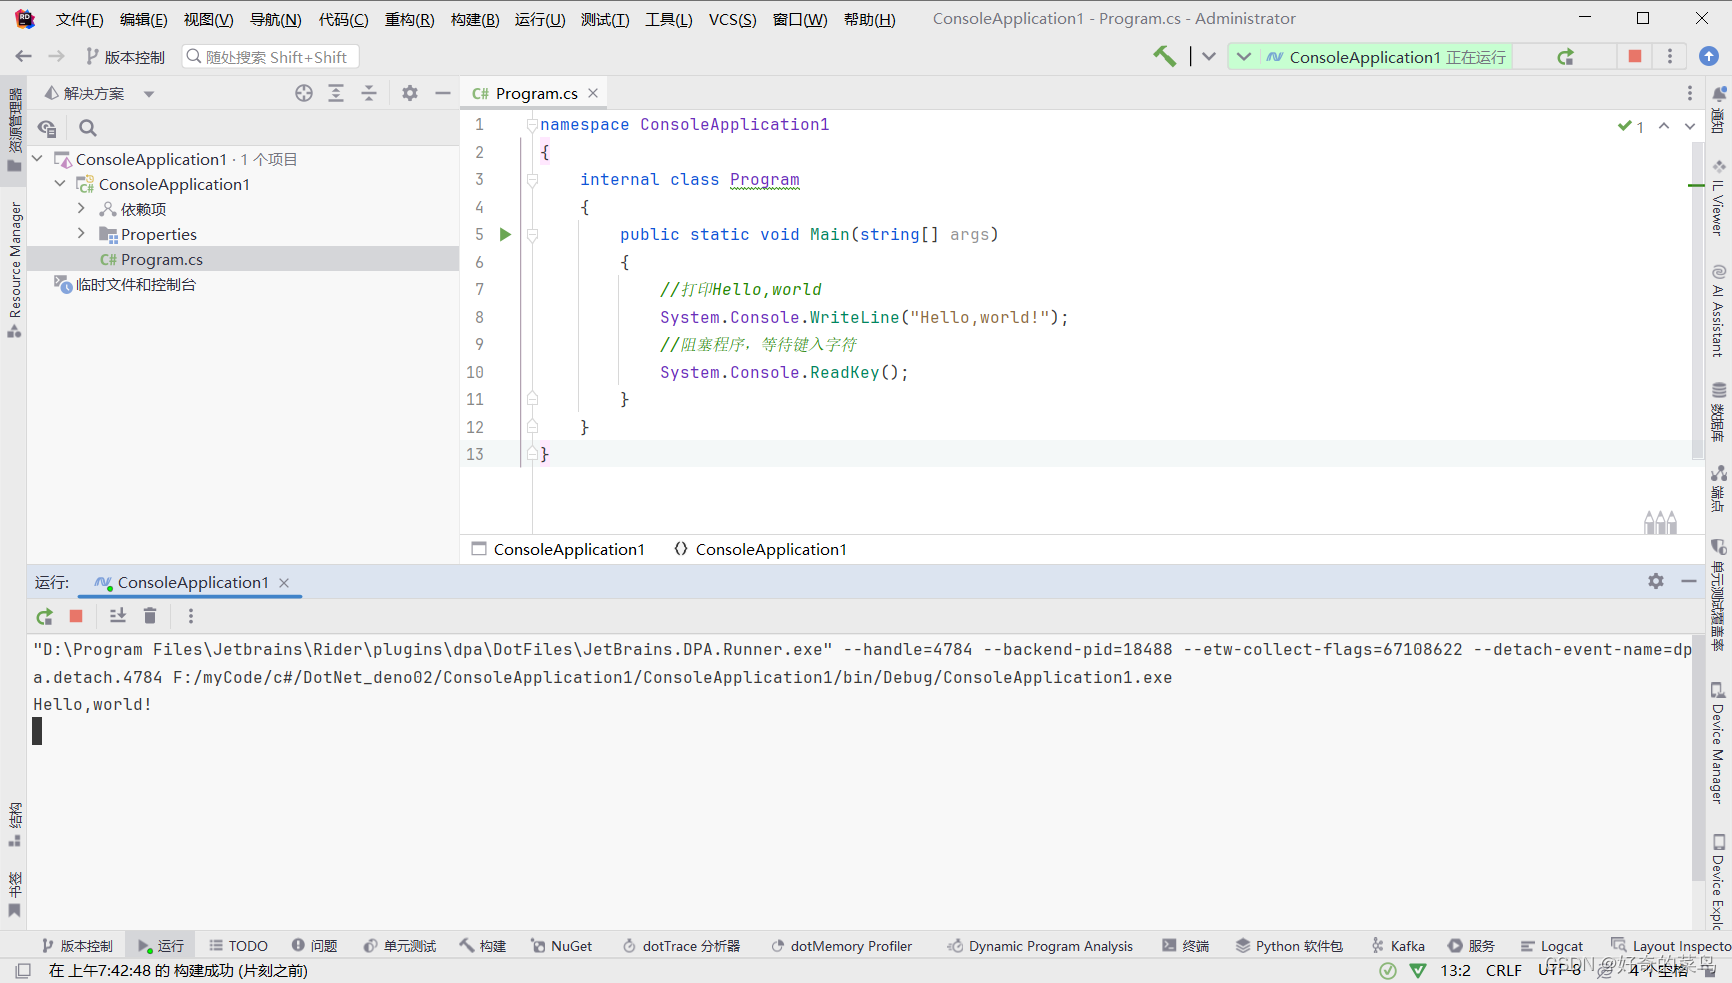Hide the solution explorer panel
Viewport: 1732px width, 983px height.
click(x=443, y=93)
